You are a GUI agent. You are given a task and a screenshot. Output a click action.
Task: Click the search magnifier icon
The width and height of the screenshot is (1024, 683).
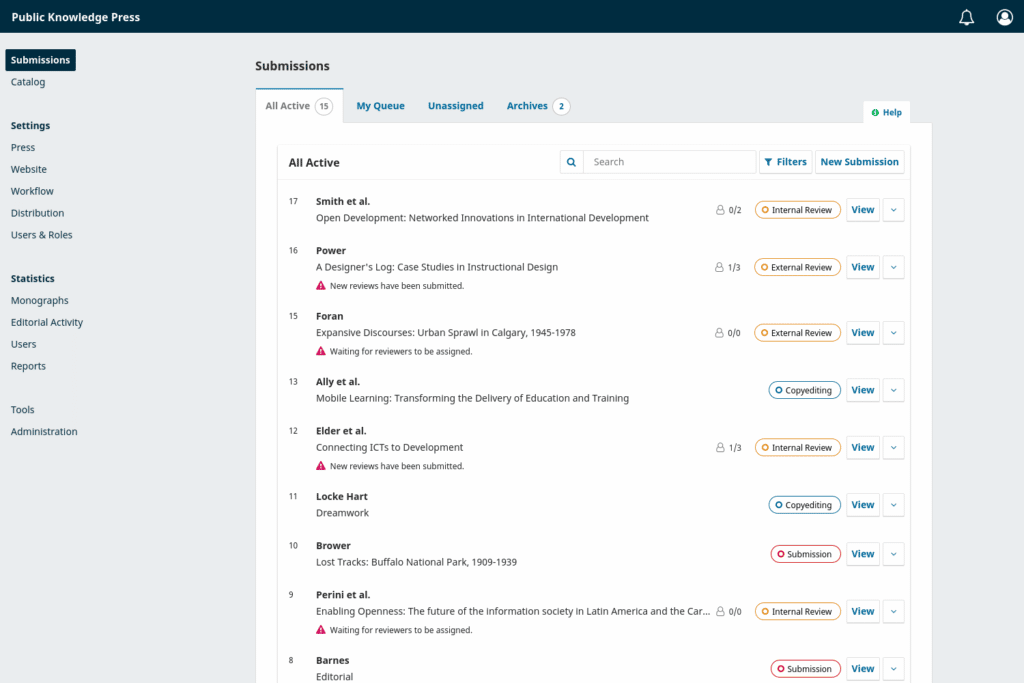click(570, 161)
